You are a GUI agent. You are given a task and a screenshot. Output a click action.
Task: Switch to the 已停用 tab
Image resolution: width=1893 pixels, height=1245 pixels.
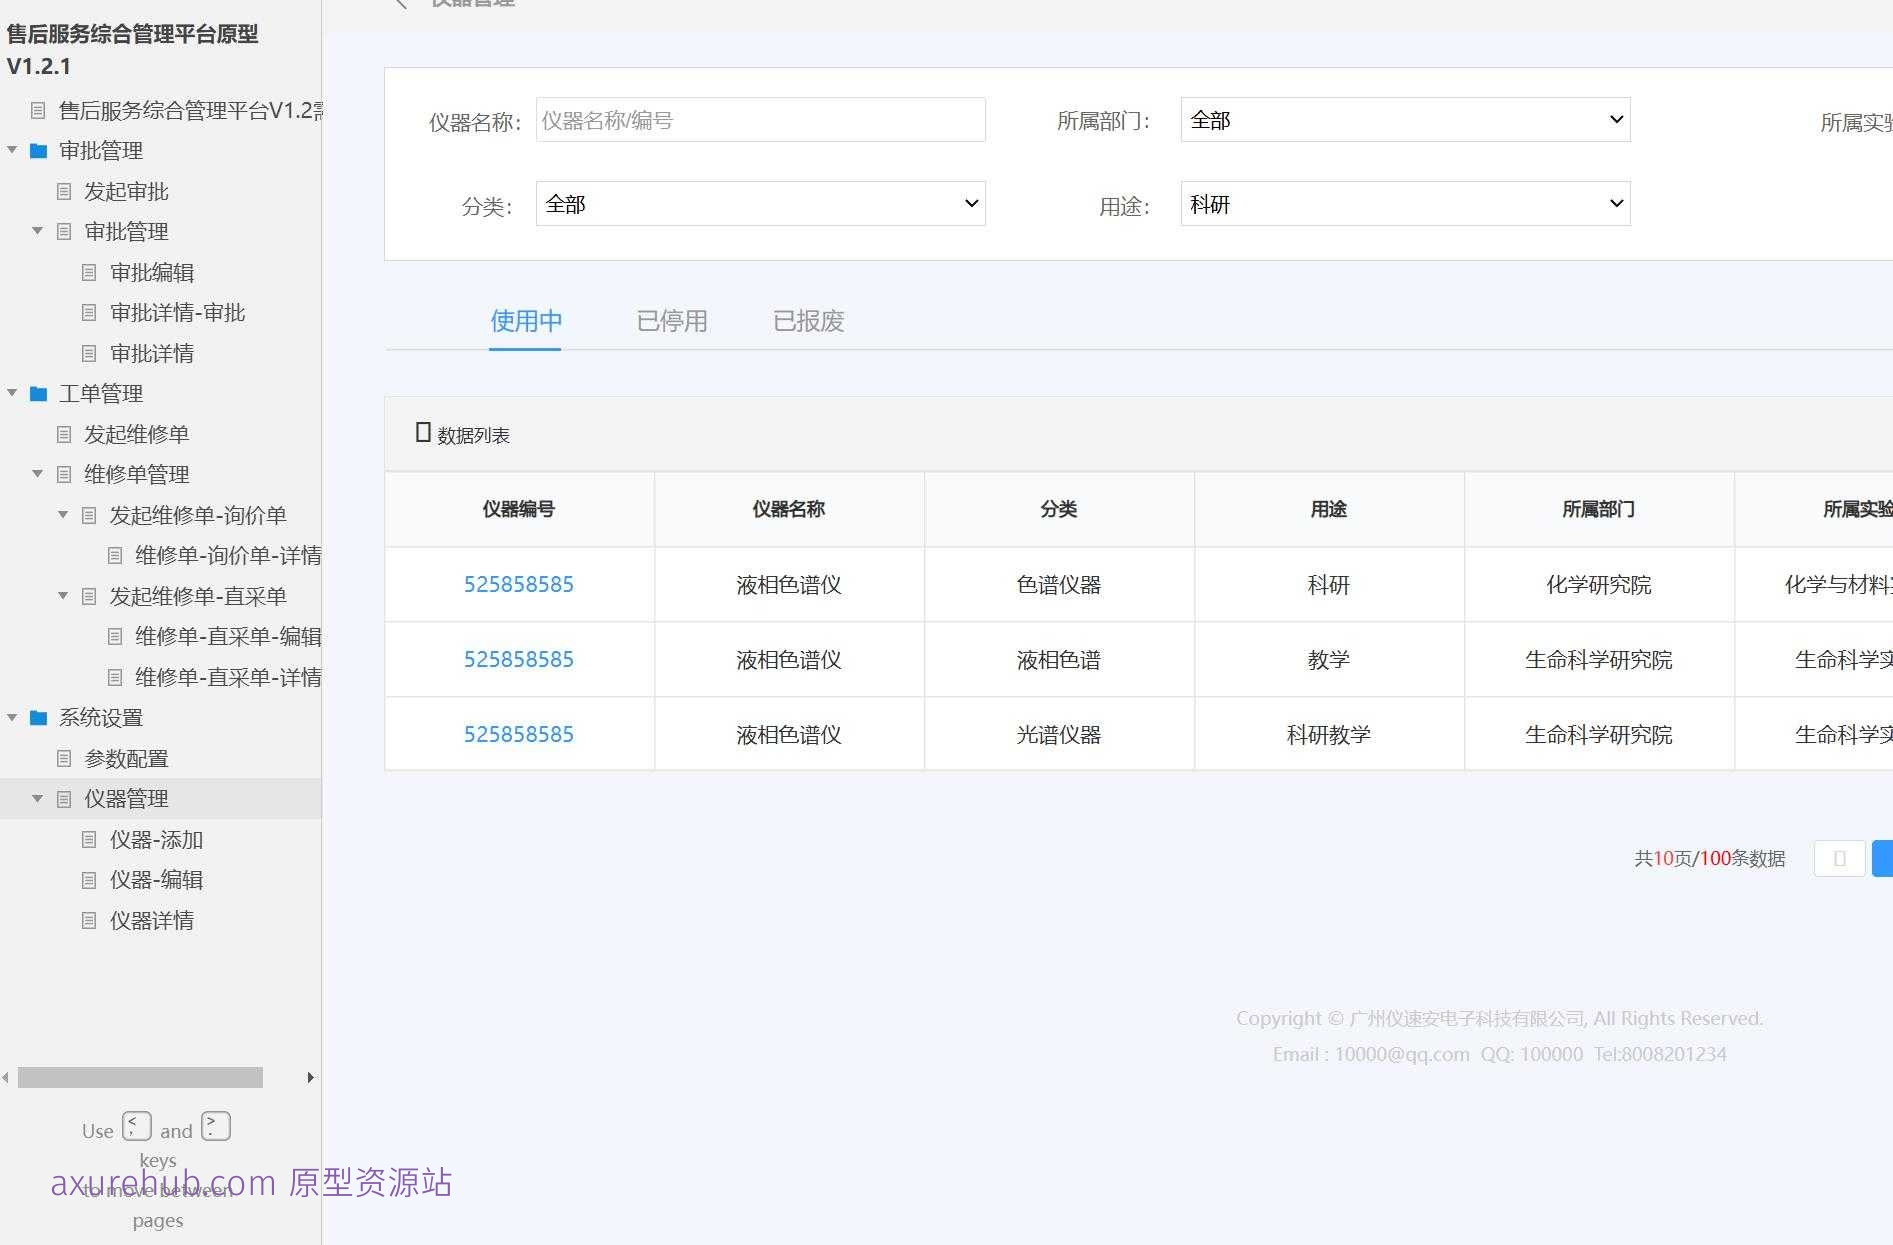click(x=671, y=321)
